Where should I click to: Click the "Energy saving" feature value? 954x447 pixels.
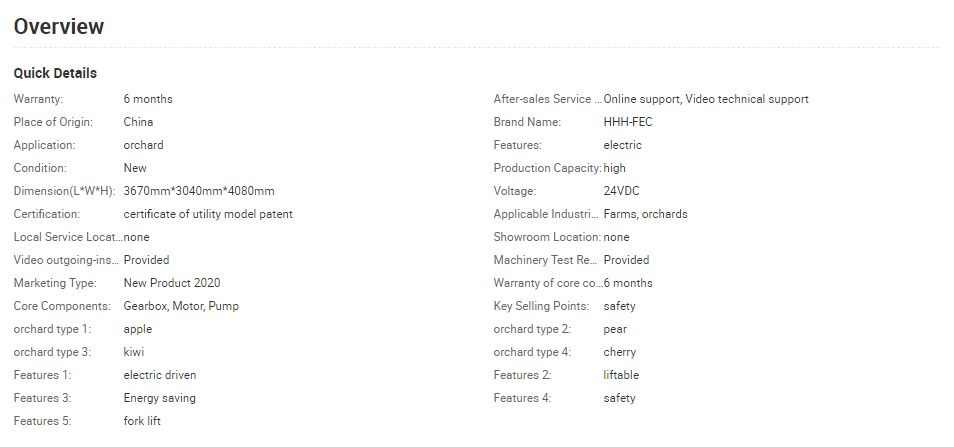(160, 398)
